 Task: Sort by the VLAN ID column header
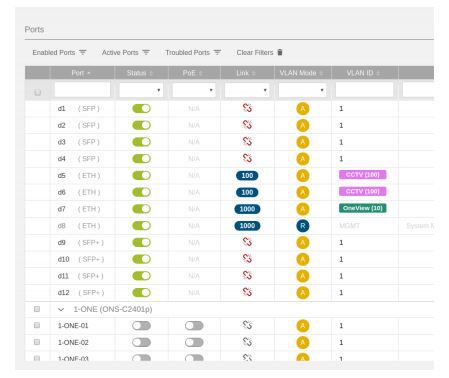[x=365, y=73]
